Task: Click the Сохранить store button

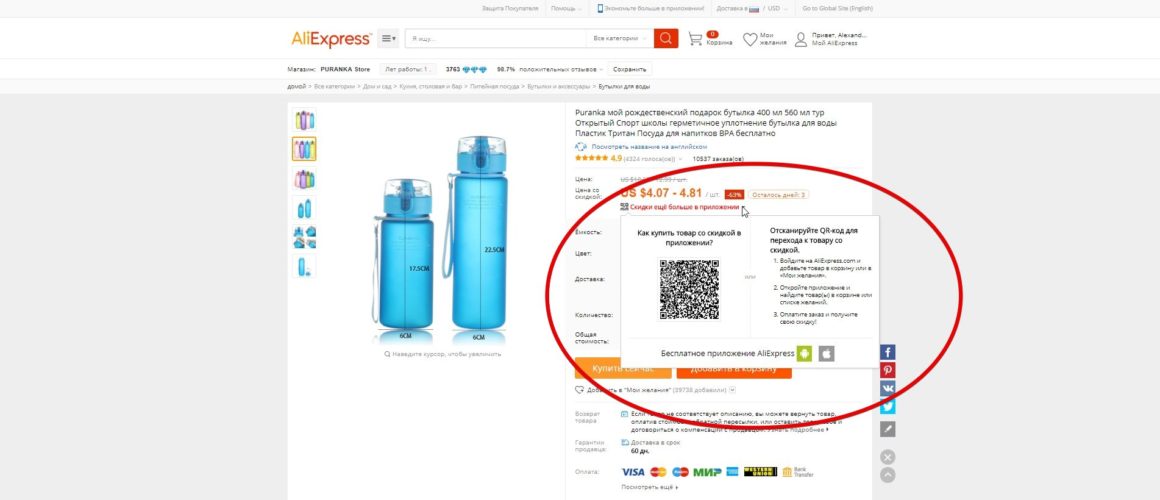Action: 630,70
